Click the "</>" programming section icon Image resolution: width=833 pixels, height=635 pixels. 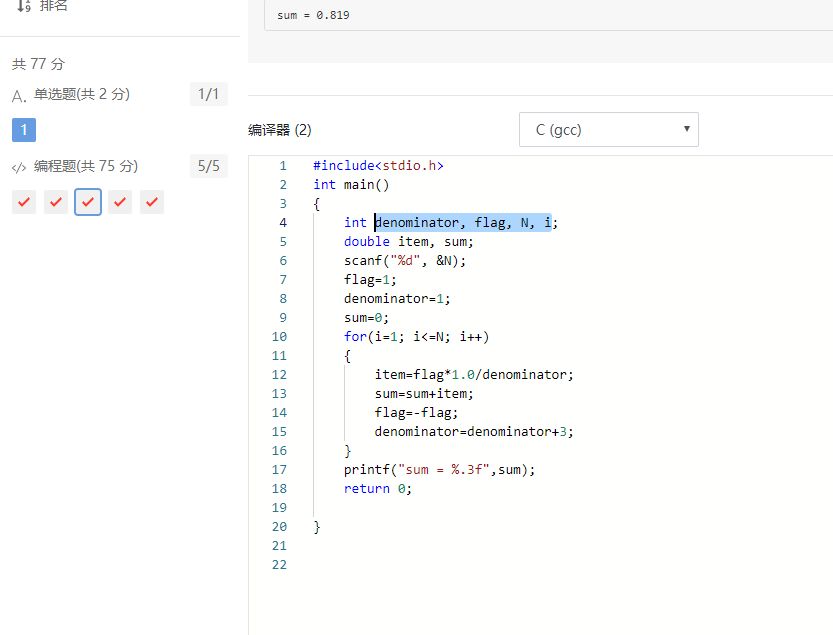tap(19, 167)
